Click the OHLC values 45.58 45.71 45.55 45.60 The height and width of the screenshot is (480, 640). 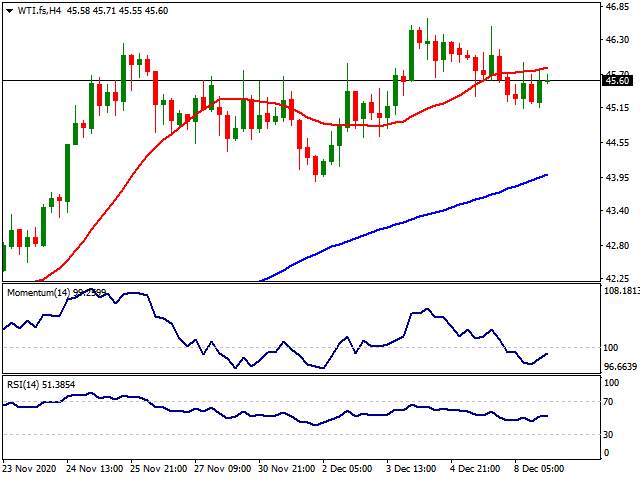click(118, 11)
